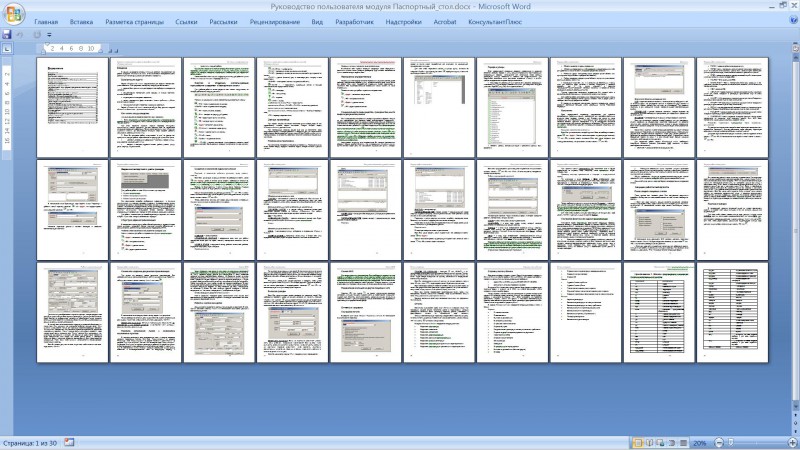
Task: Click the tab stop selector beside the ruler
Action: [7, 48]
